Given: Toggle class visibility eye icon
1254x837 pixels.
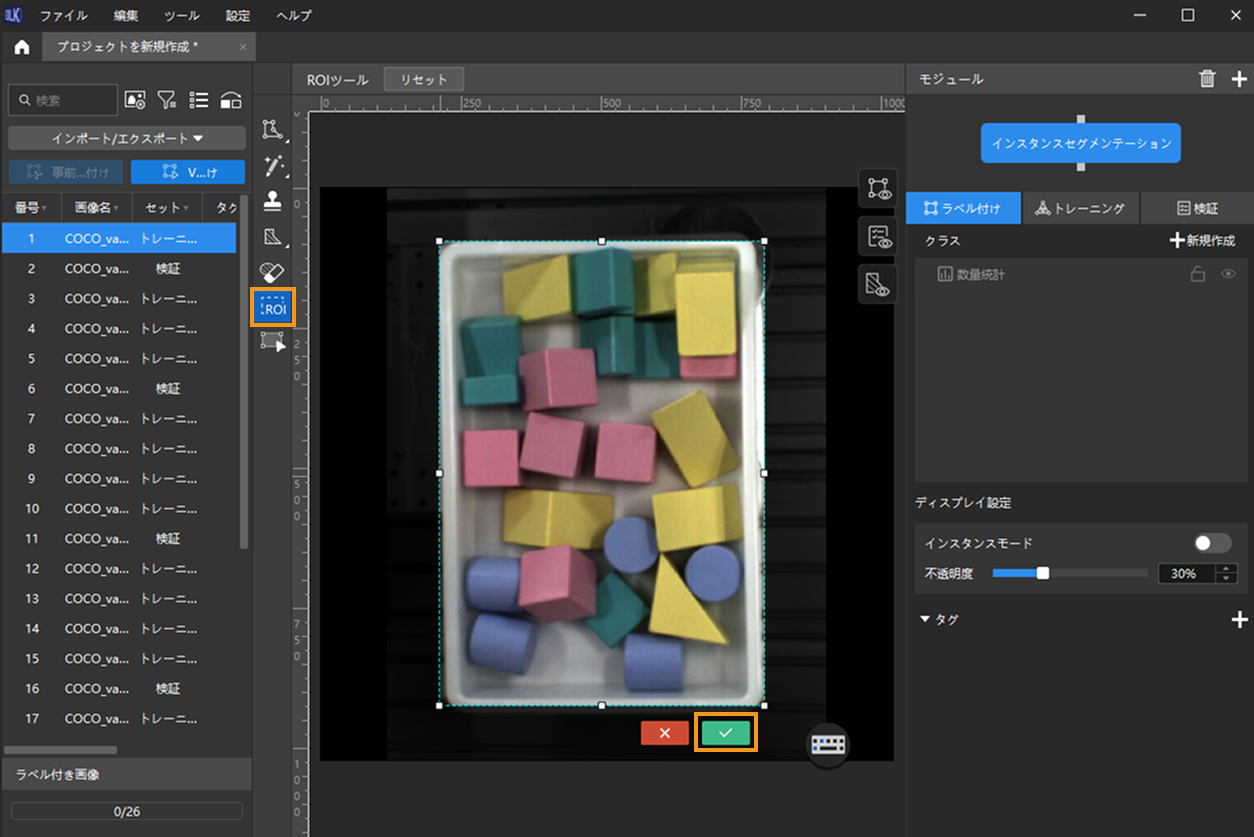Looking at the screenshot, I should coord(1228,274).
